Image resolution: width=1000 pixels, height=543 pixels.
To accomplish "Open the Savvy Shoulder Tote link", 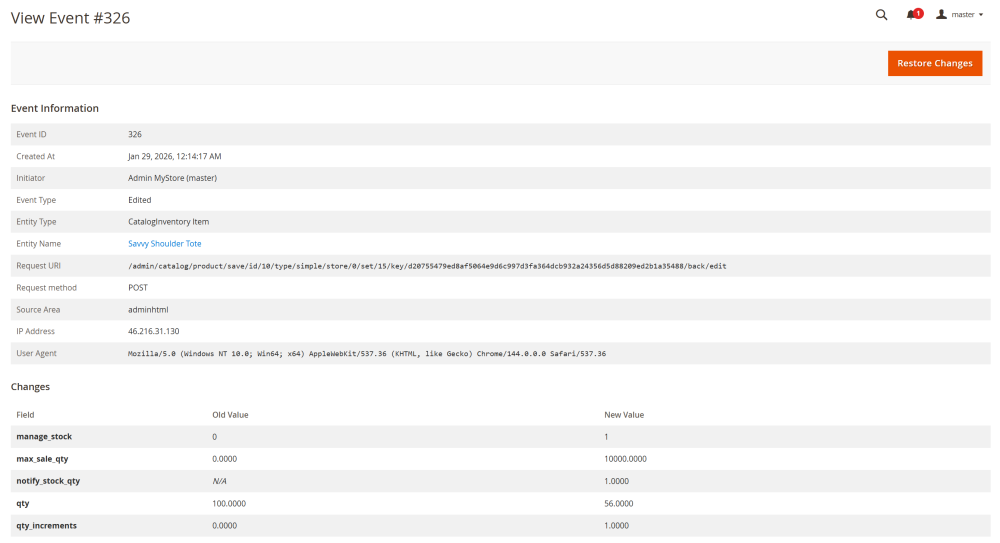I will coord(165,244).
